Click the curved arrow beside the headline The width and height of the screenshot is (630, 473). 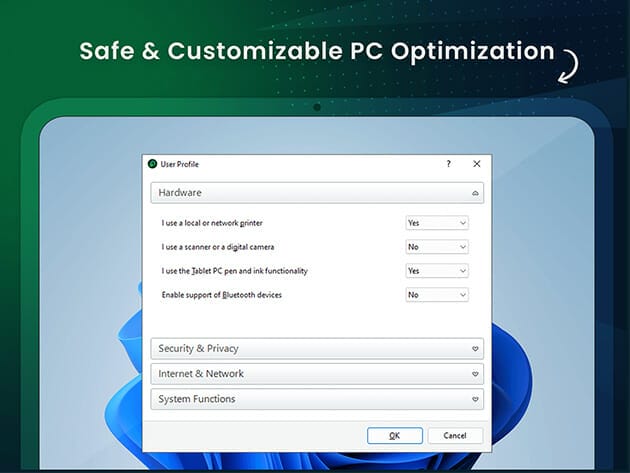pos(571,62)
